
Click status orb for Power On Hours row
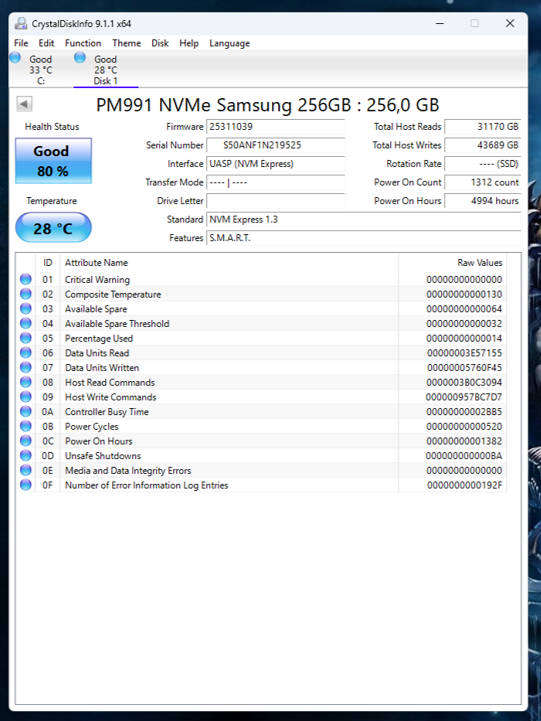(26, 441)
